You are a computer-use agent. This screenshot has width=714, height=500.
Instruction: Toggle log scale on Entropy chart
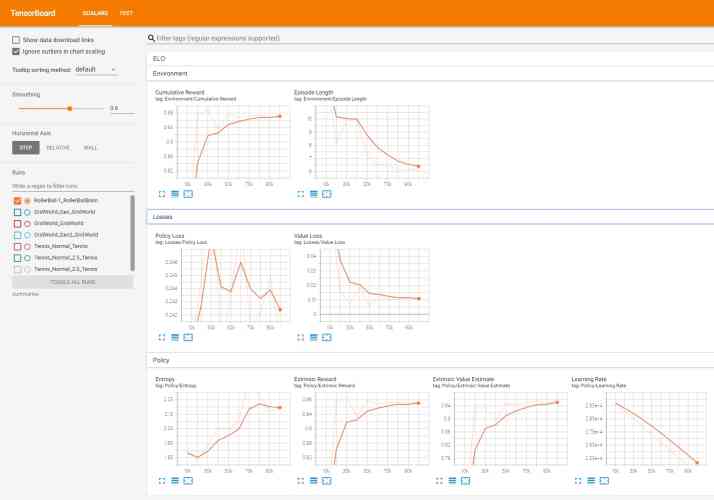click(175, 481)
